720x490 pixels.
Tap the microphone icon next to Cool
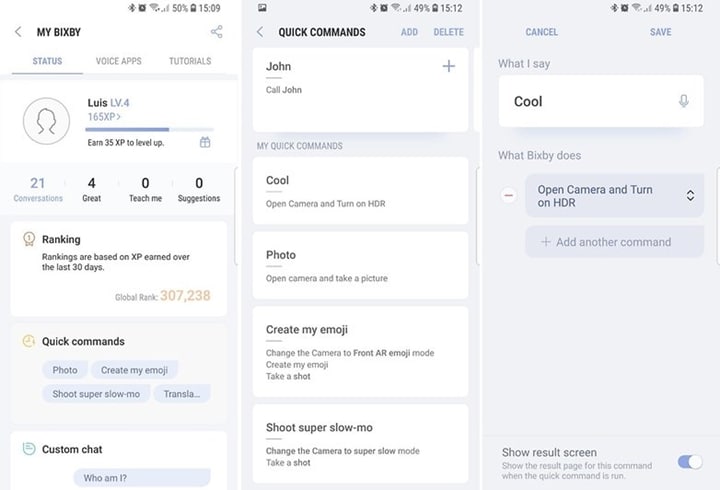click(x=684, y=101)
